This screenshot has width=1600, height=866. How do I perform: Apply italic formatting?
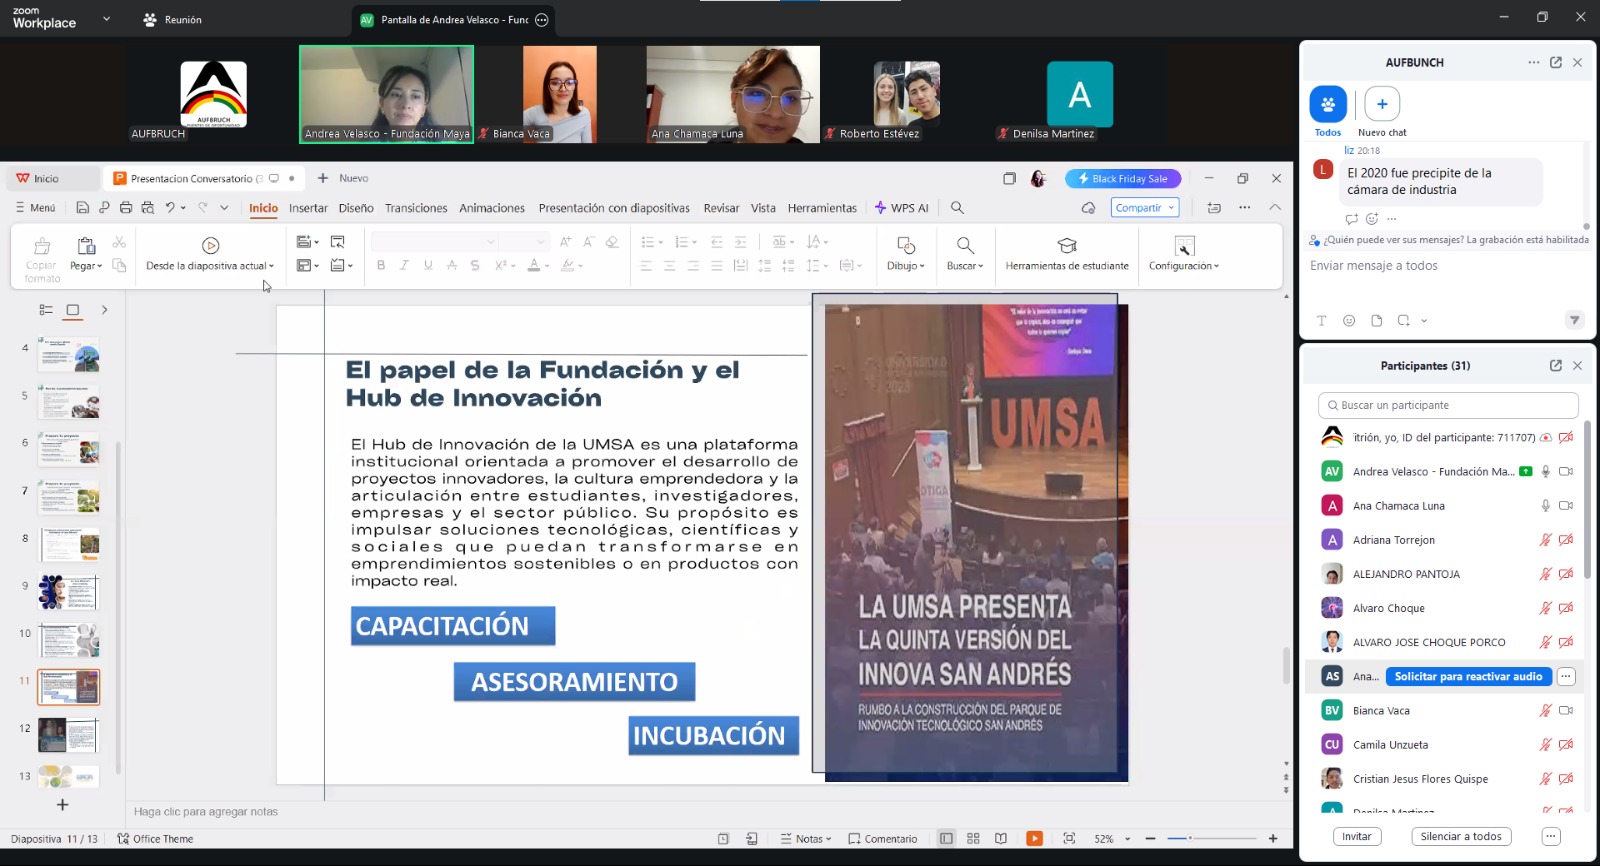(x=404, y=265)
